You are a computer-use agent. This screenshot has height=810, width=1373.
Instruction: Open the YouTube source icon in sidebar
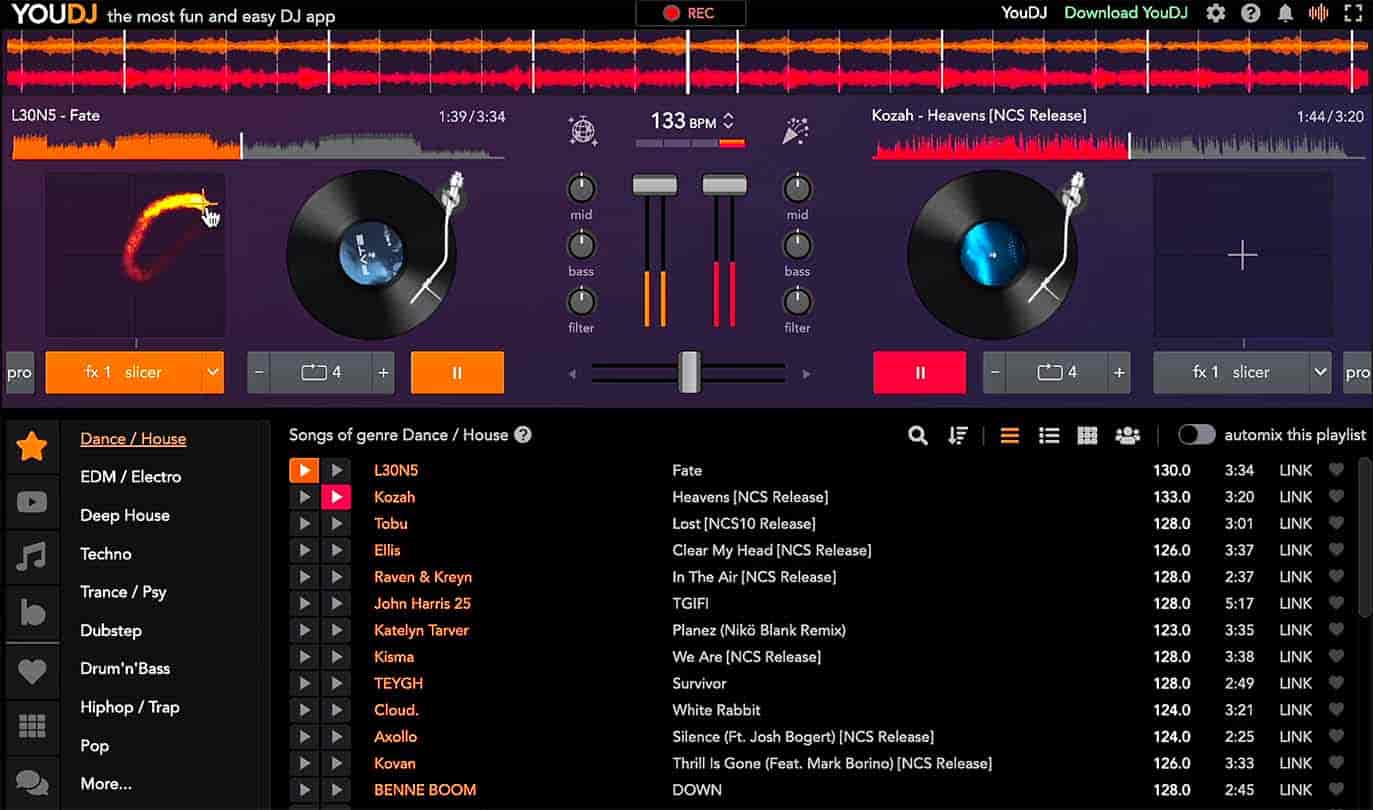click(32, 502)
